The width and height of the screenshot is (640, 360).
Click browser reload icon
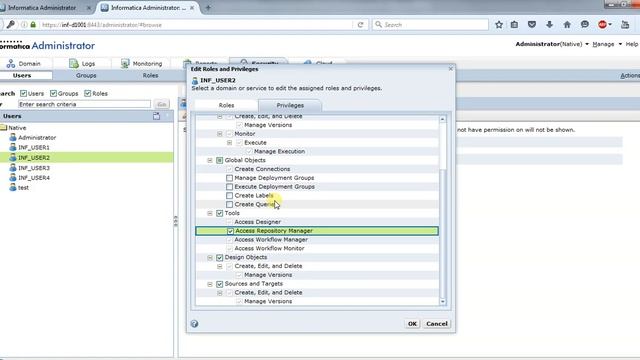tap(360, 25)
